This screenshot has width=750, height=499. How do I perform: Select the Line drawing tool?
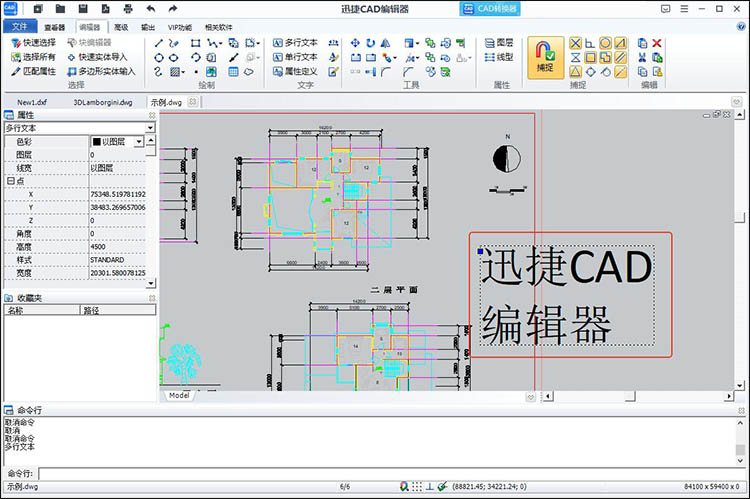pos(159,43)
